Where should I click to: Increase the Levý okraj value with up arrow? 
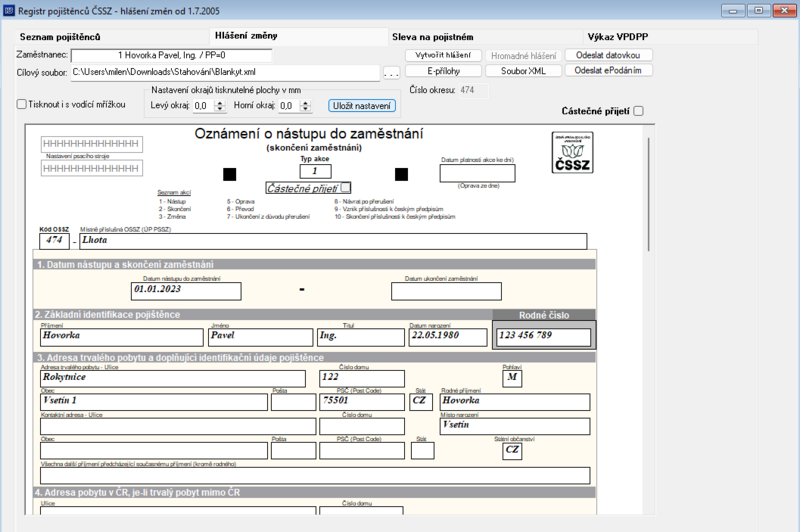coord(220,103)
